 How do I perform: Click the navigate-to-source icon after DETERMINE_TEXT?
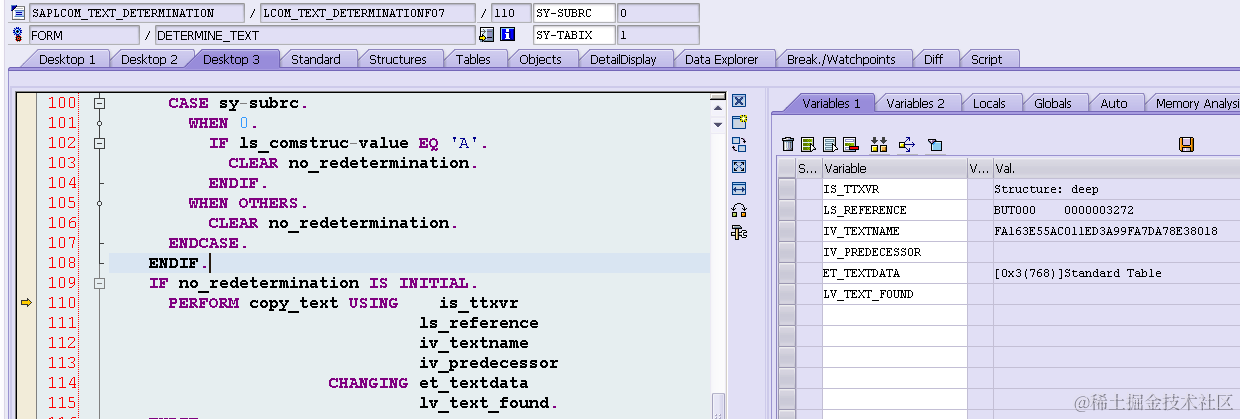tap(487, 35)
